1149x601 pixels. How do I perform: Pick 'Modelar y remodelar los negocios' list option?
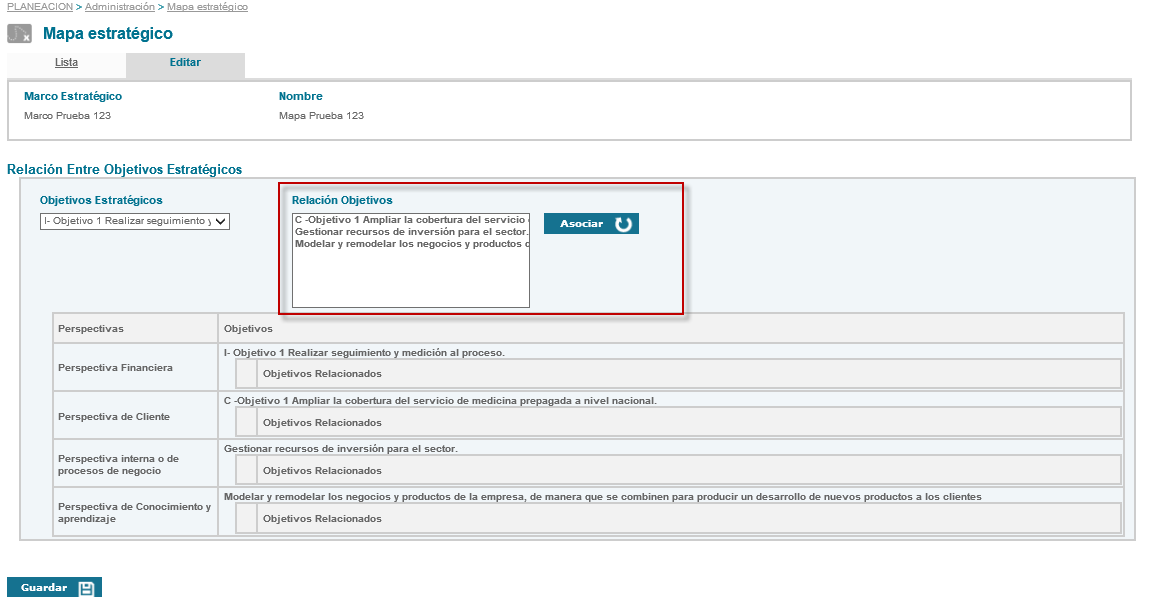click(410, 243)
